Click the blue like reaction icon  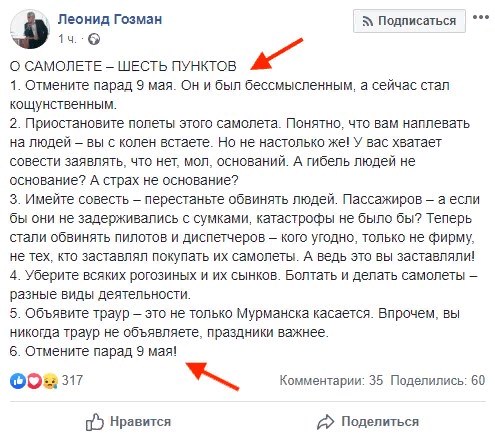pos(18,381)
